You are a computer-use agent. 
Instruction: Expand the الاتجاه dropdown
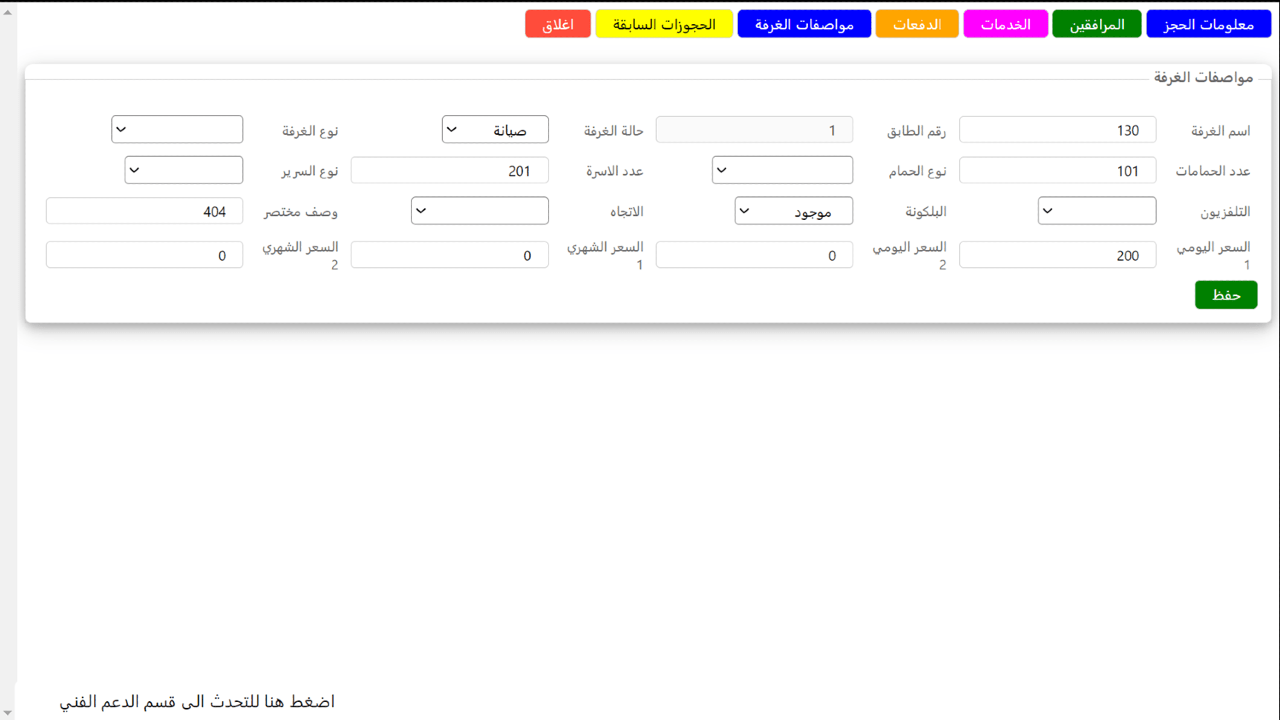(479, 211)
